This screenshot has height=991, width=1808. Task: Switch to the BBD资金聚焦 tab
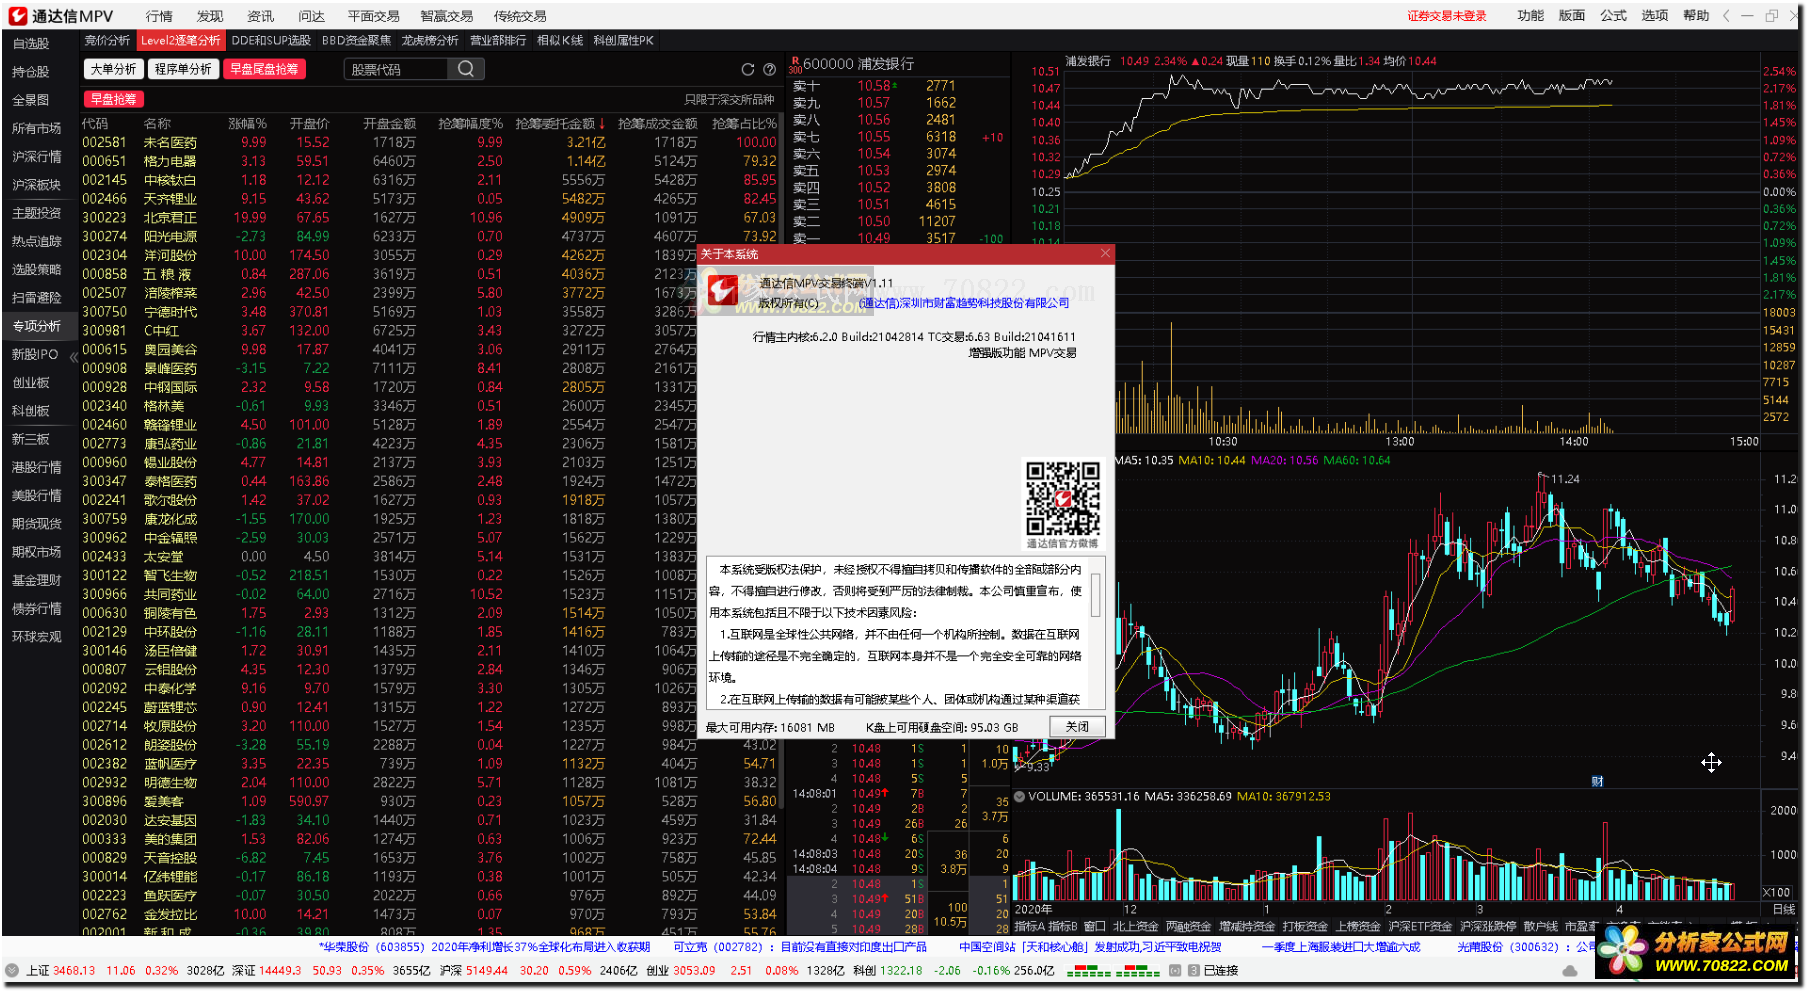[356, 41]
